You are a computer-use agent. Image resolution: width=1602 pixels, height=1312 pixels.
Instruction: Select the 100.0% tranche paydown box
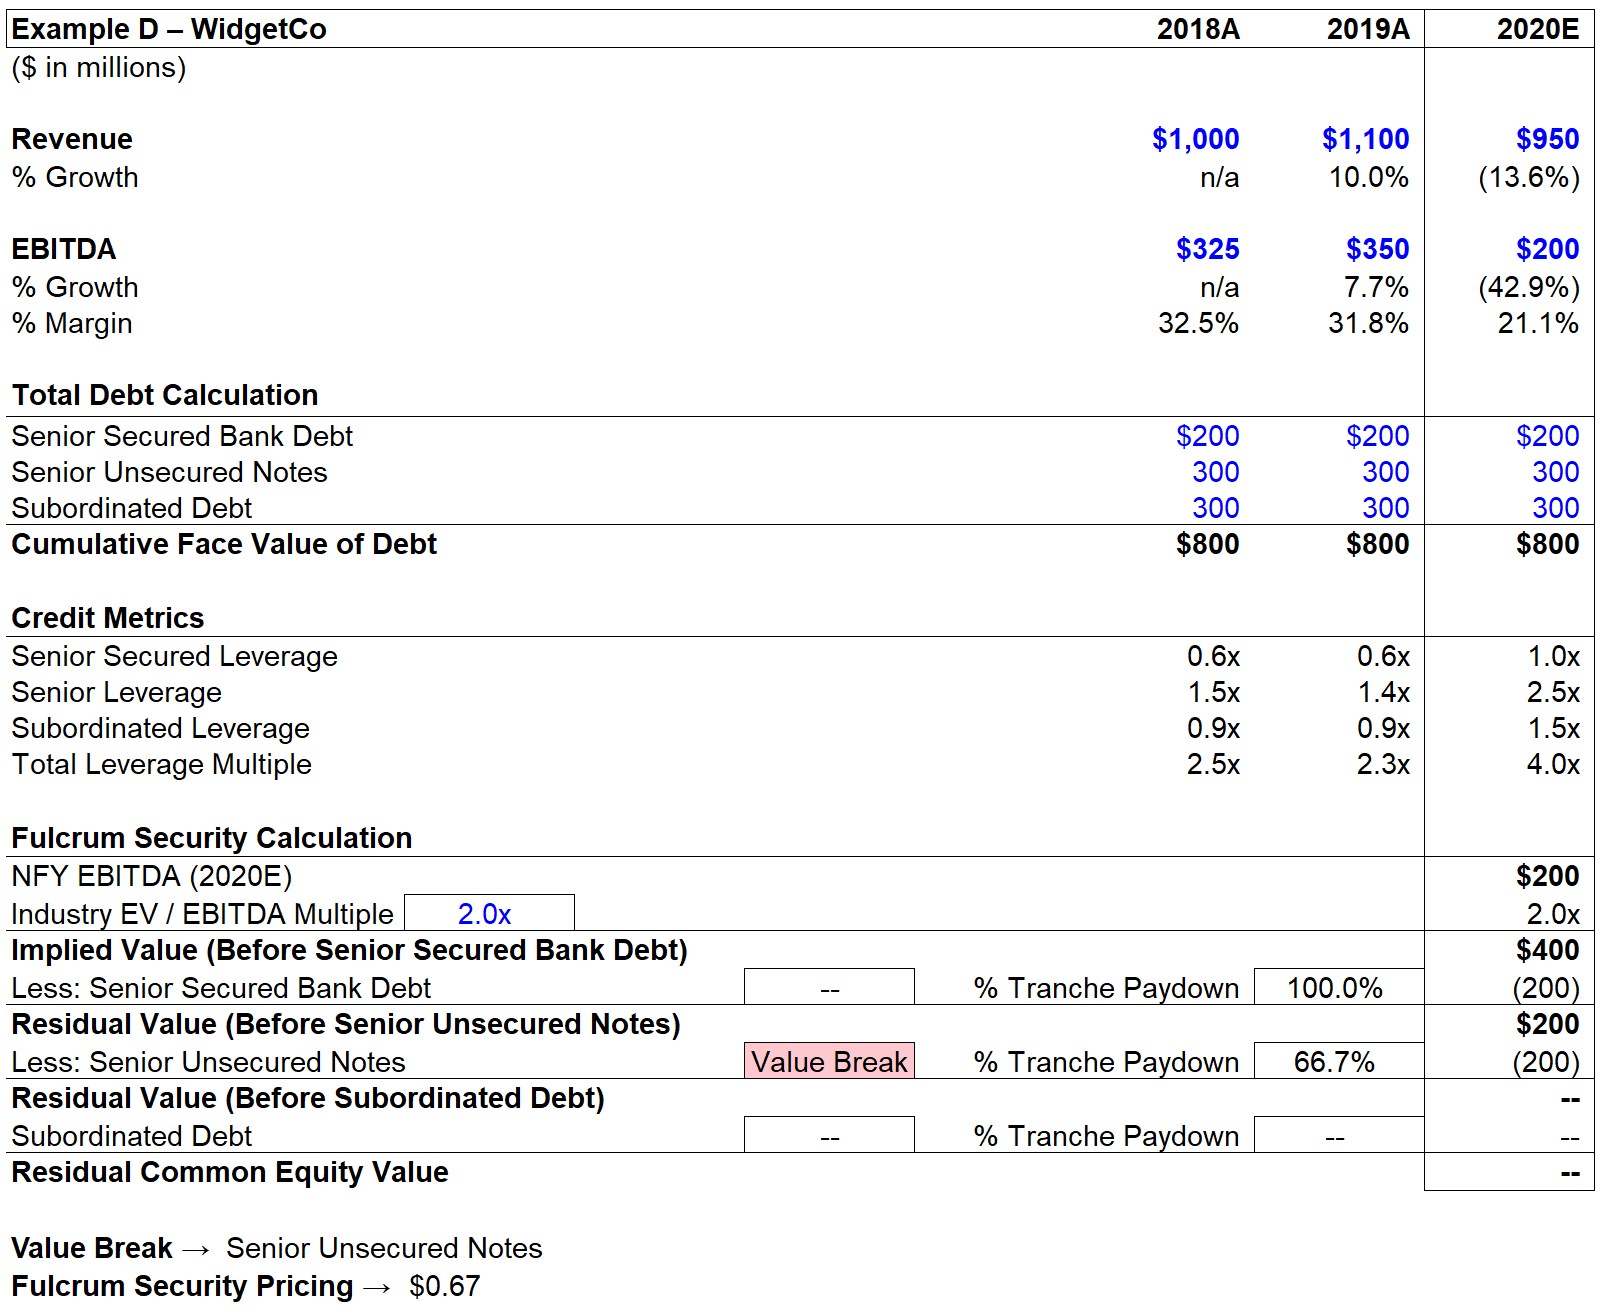(x=1338, y=987)
